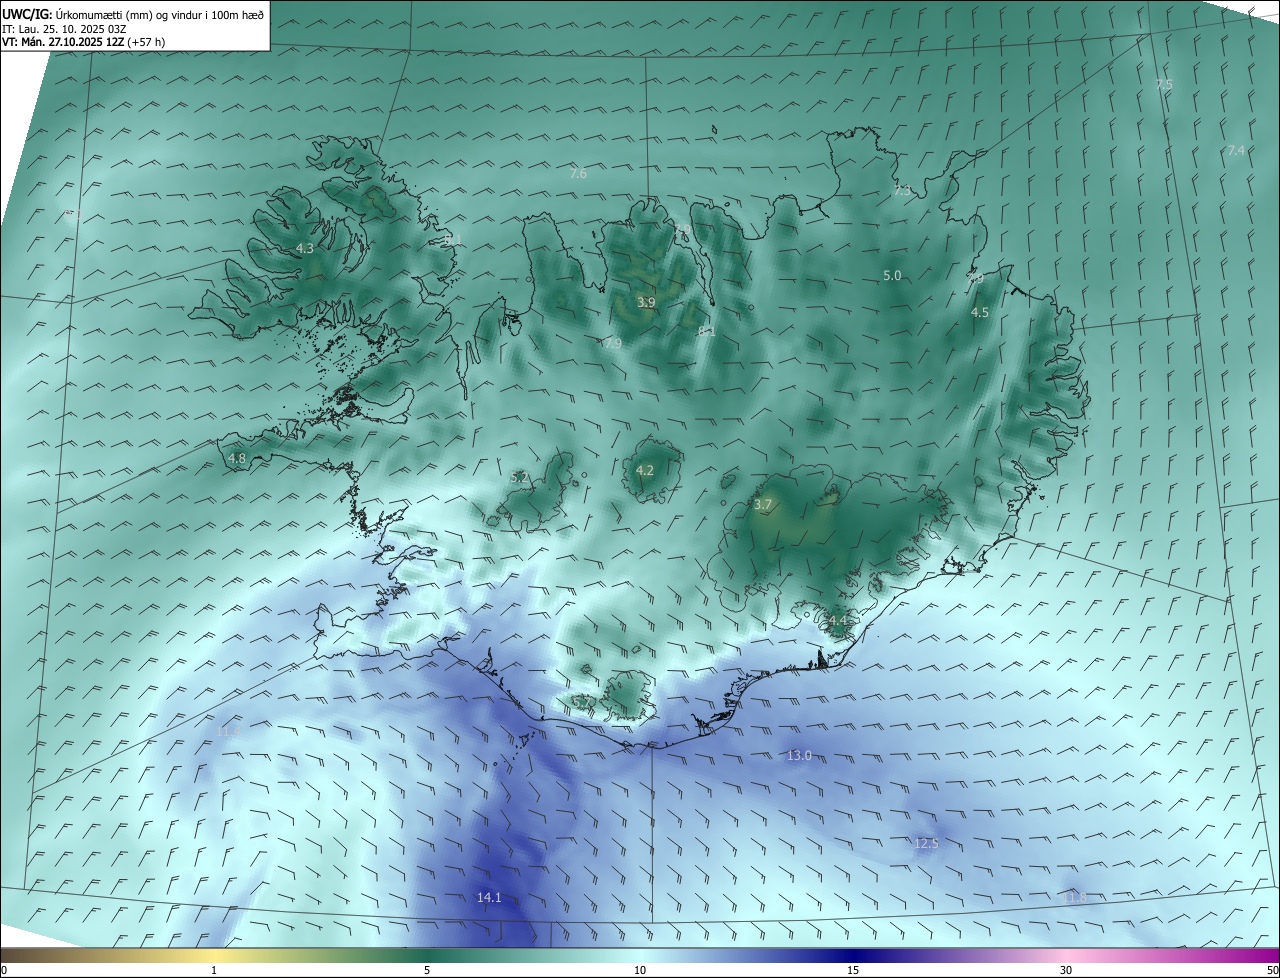Select the 7.5 value label
The width and height of the screenshot is (1280, 978).
click(1164, 85)
